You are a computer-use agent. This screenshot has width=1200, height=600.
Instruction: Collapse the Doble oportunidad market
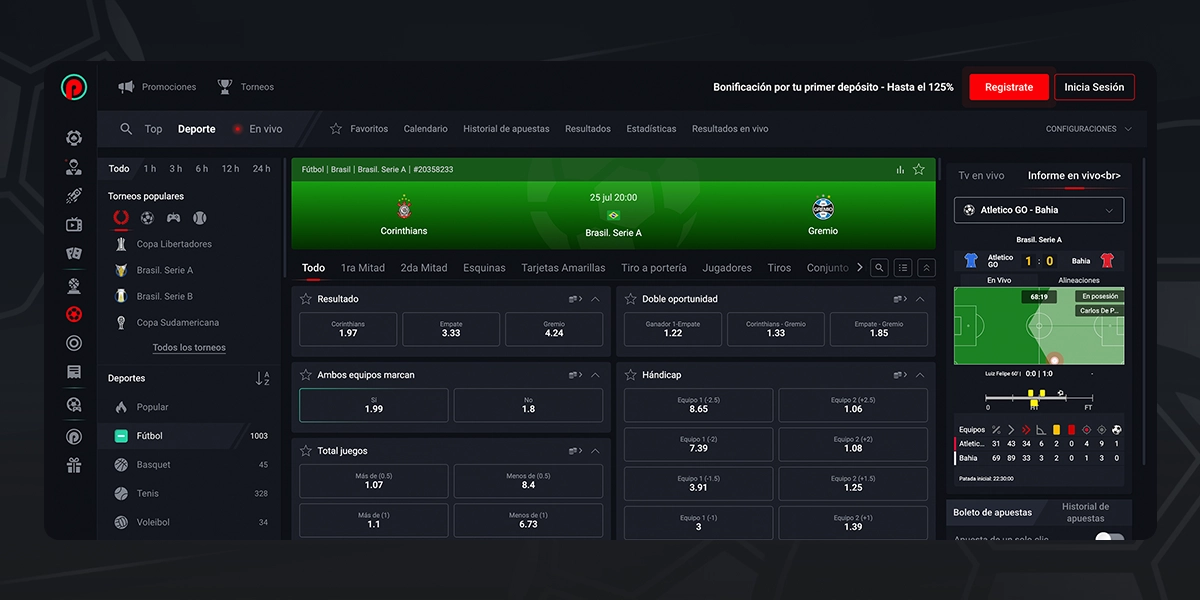920,299
